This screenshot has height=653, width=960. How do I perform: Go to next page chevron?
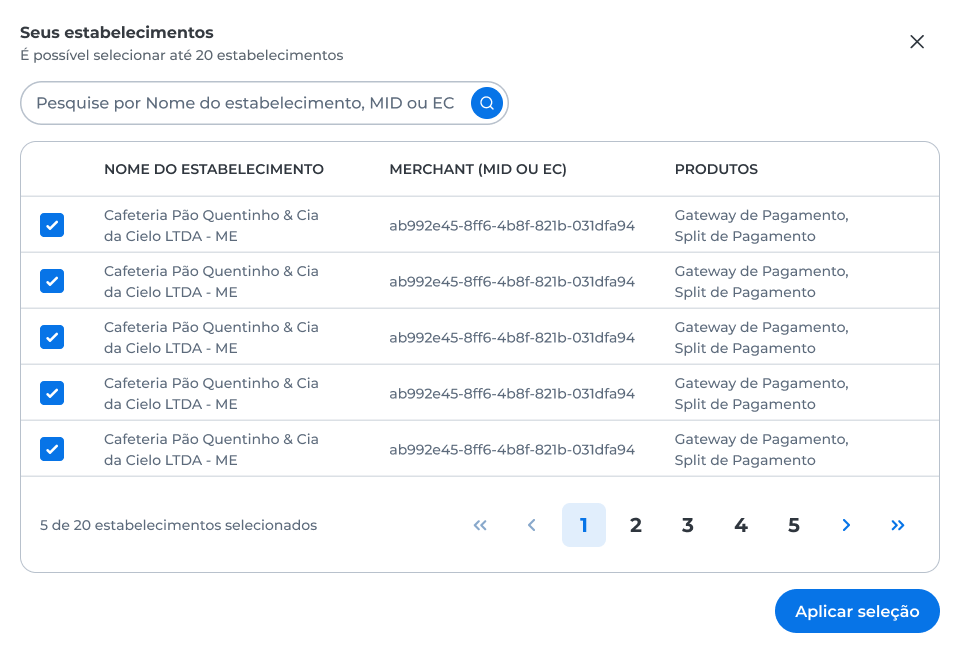click(846, 525)
